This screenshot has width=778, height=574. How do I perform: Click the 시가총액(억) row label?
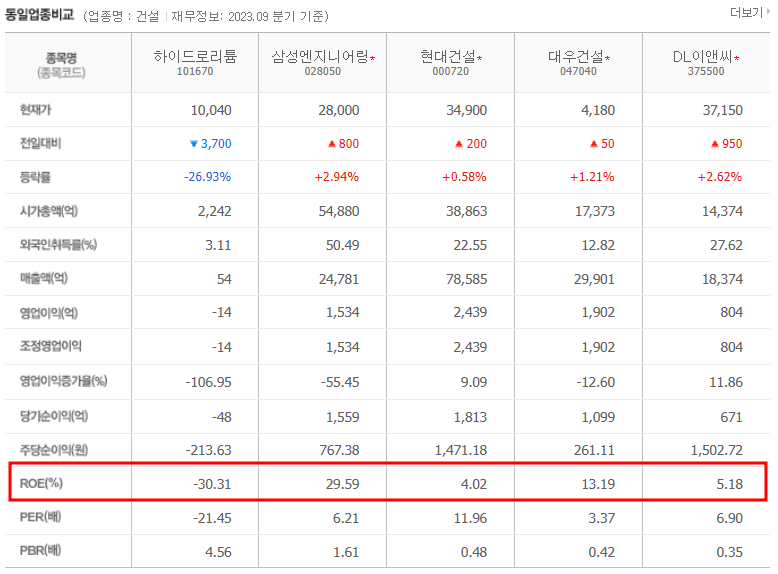coord(49,211)
